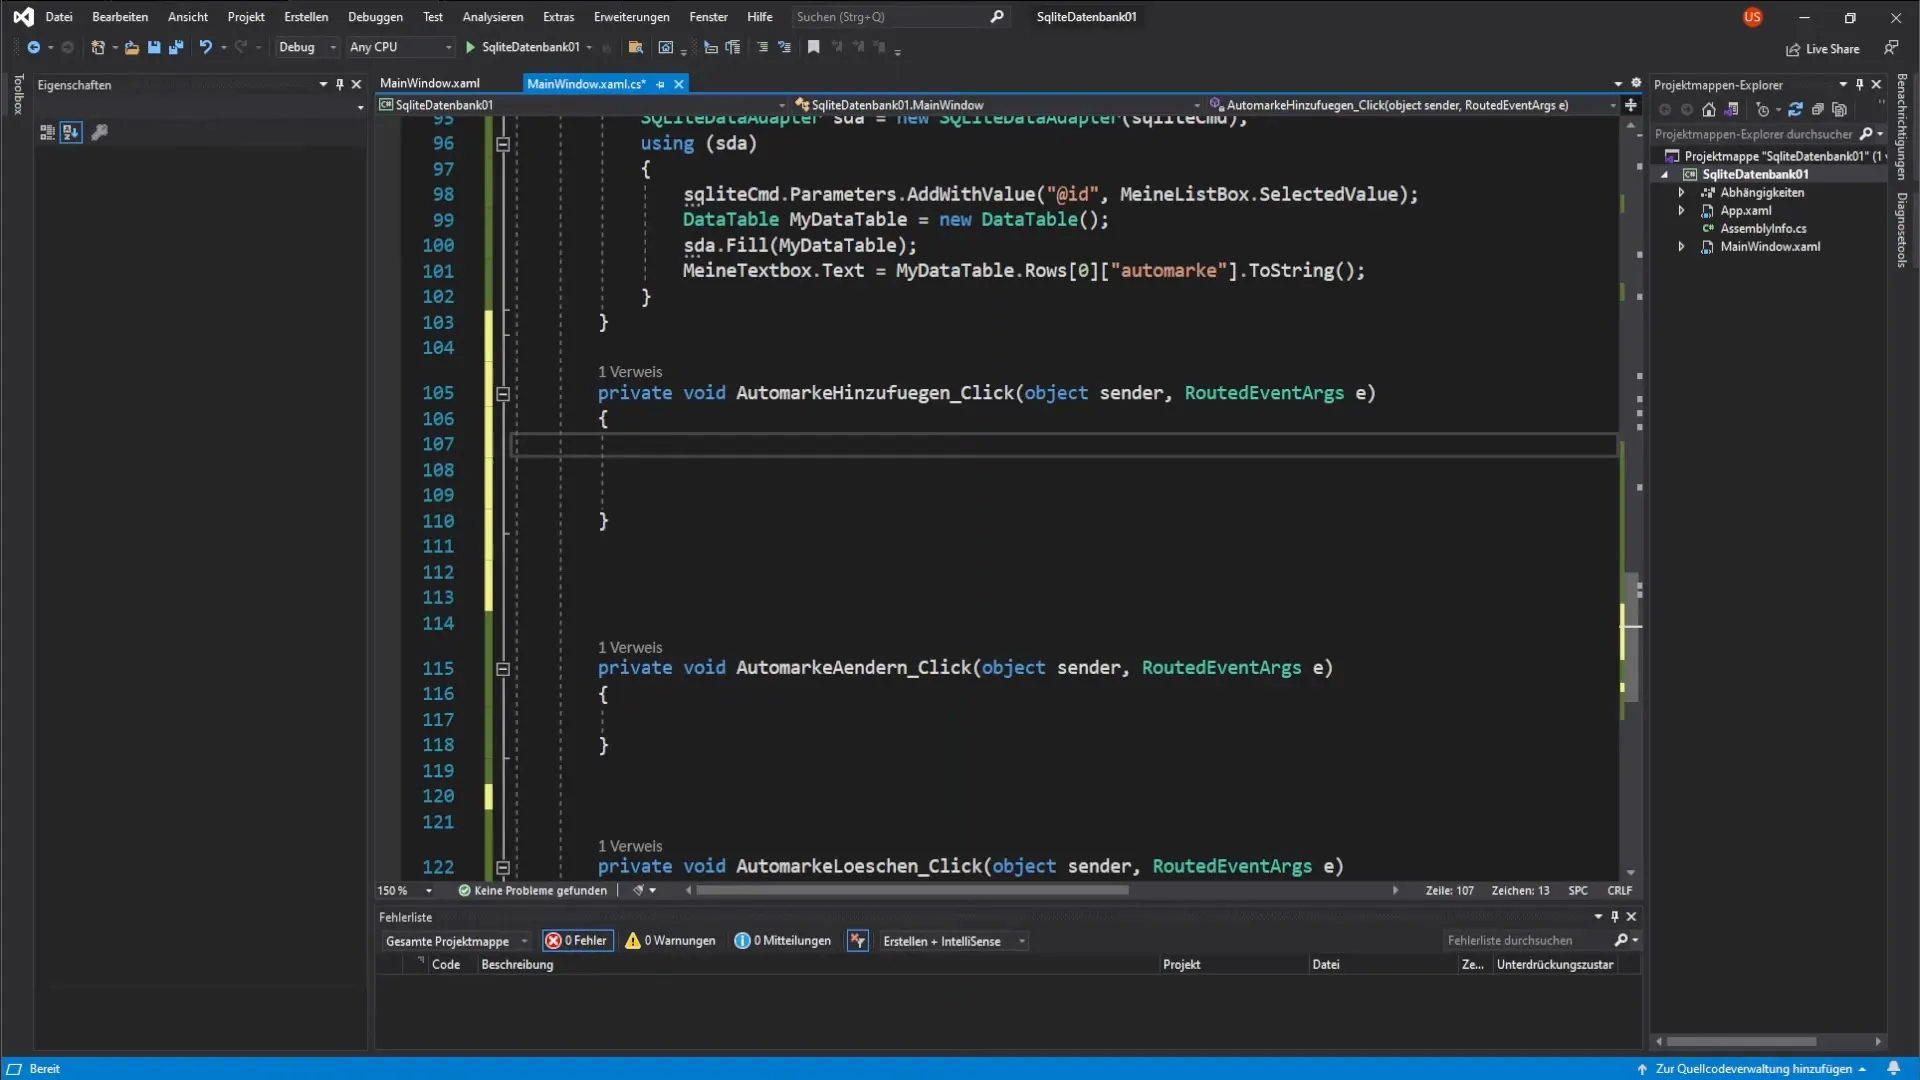Image resolution: width=1920 pixels, height=1080 pixels.
Task: Open the Gesamte Projektmappe scope dropdown
Action: [456, 941]
